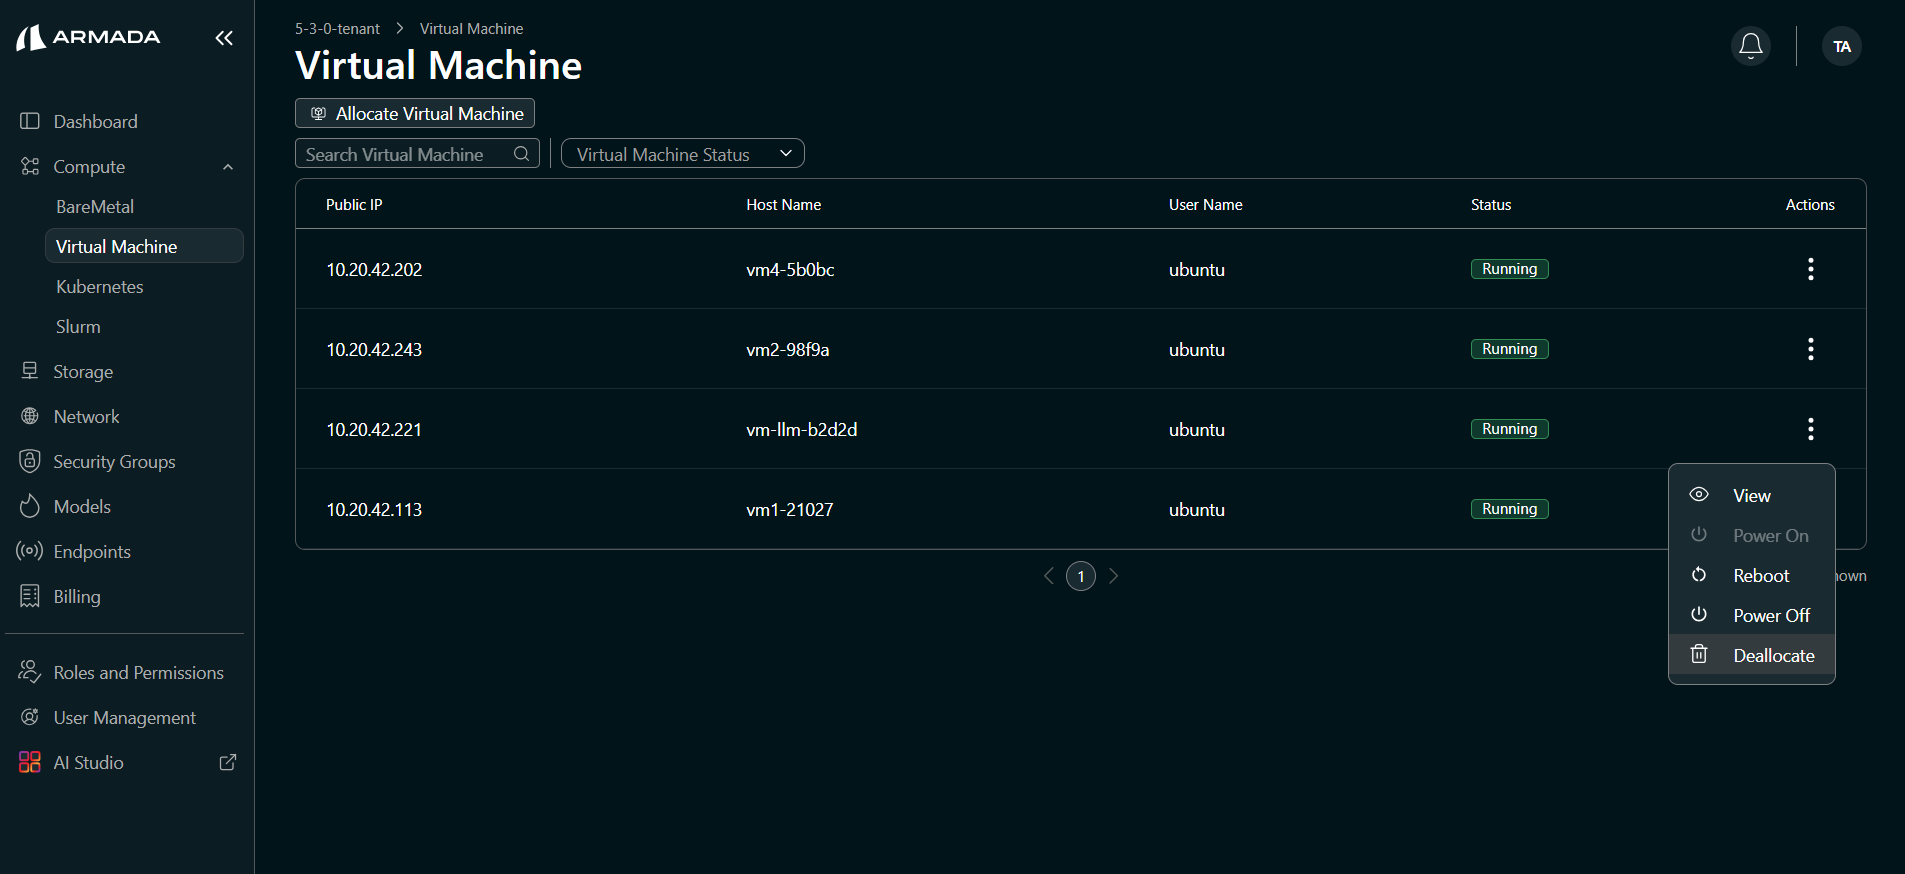Open actions menu for vm4-5b0bc
The height and width of the screenshot is (874, 1905).
point(1810,269)
